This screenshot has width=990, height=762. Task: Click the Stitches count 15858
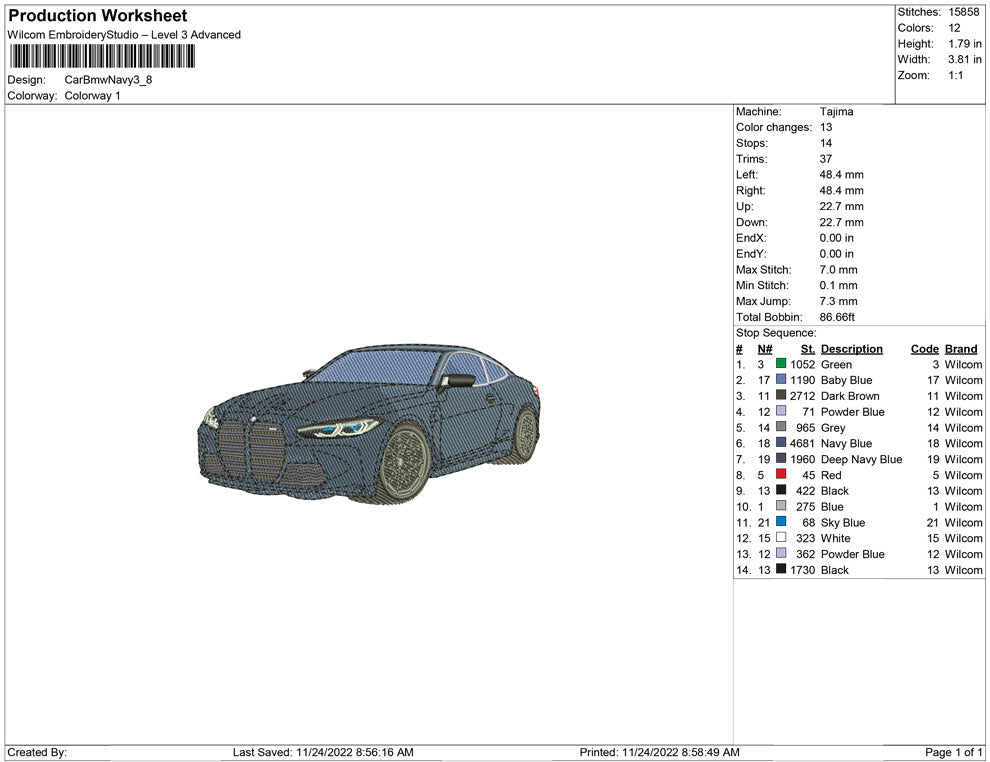coord(964,12)
